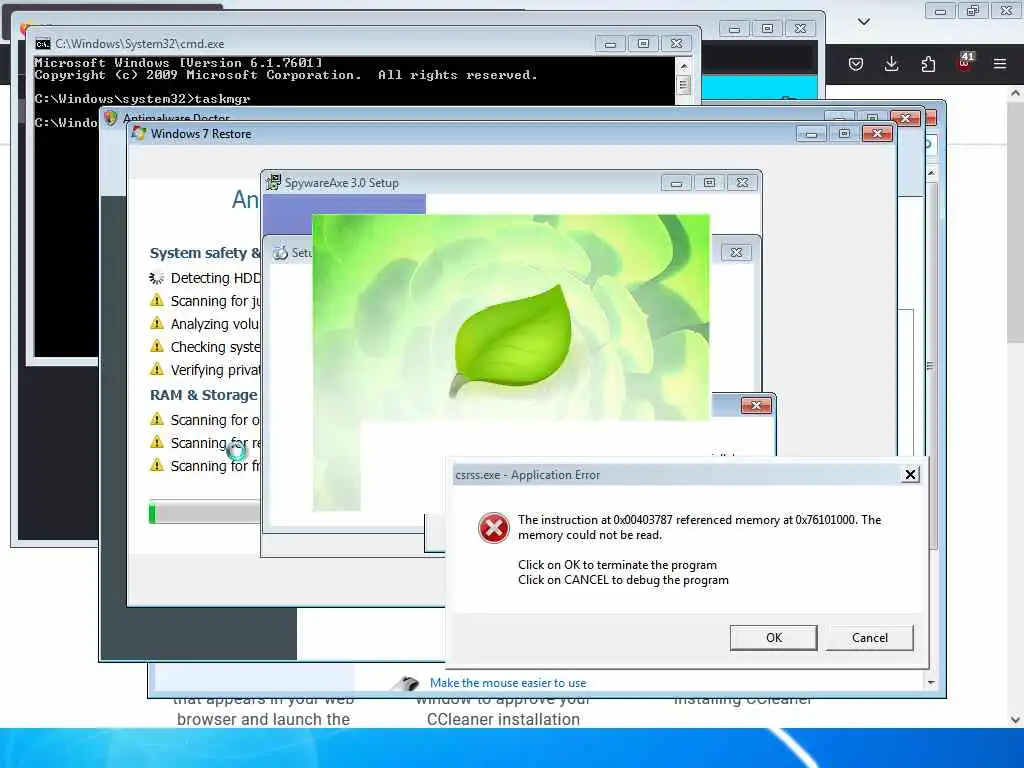Open the Firefox extensions puzzle icon

[x=928, y=63]
